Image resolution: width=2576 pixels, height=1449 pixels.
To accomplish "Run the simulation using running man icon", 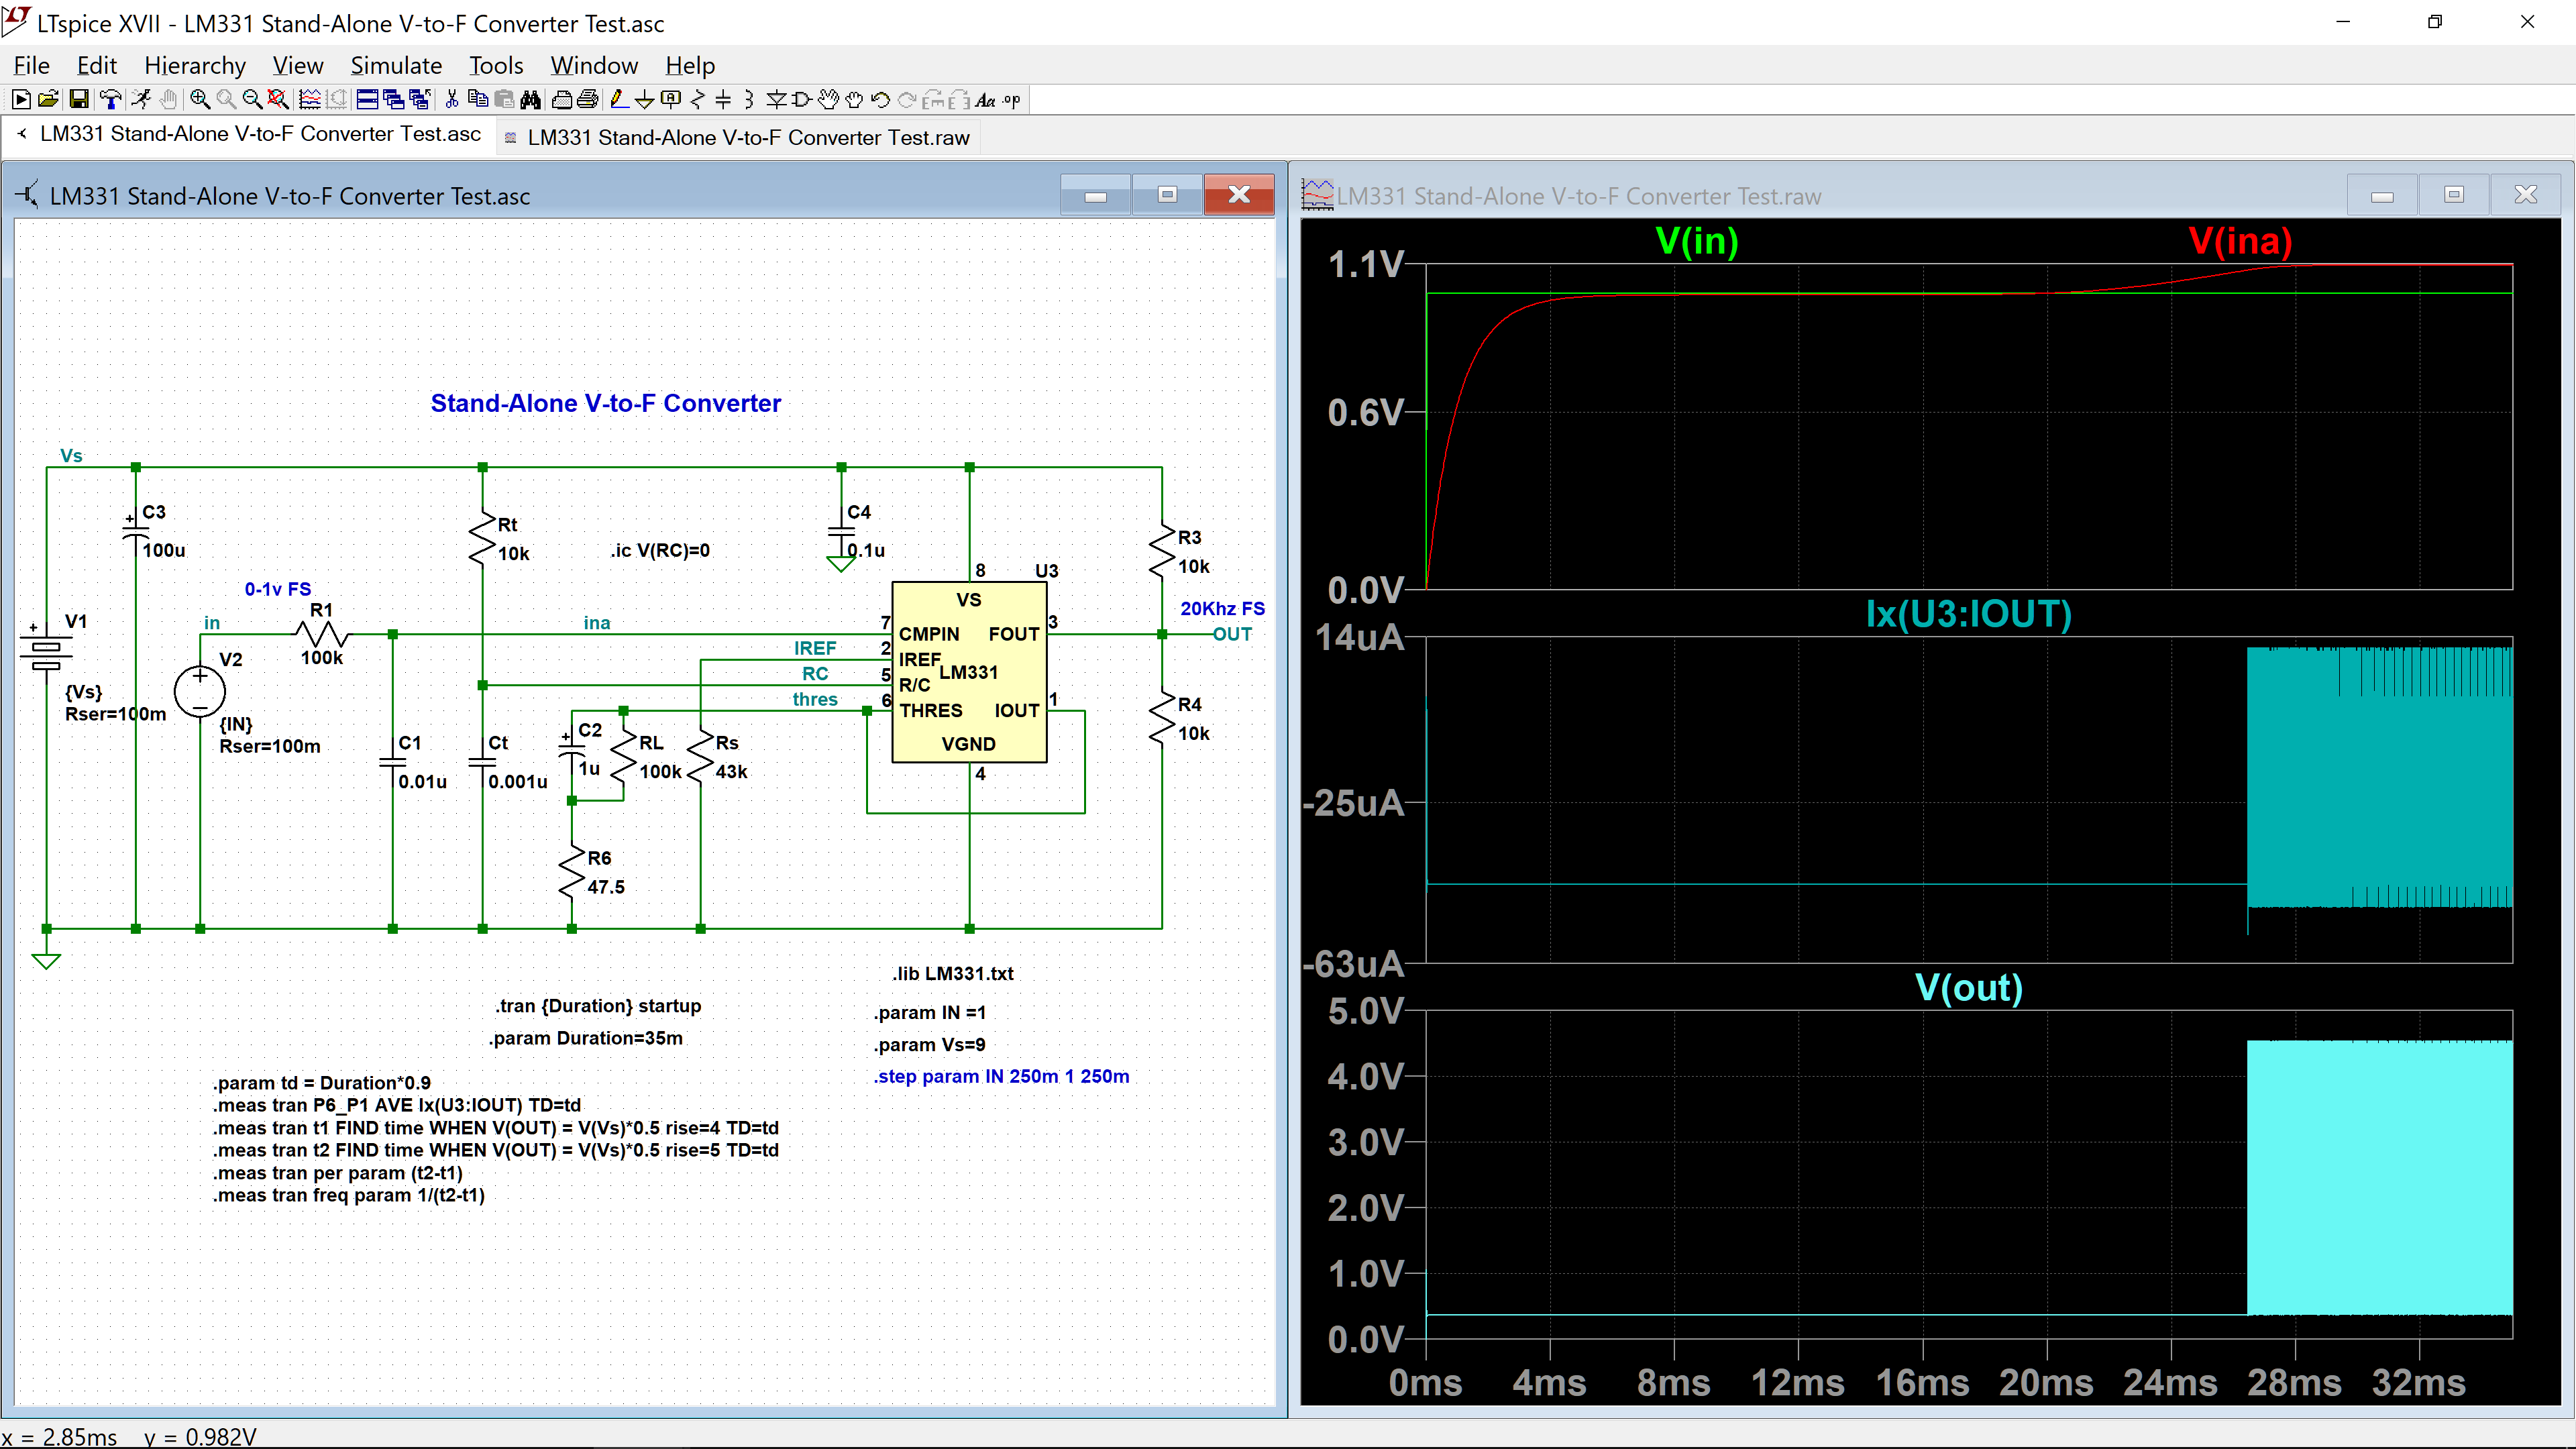I will (141, 100).
